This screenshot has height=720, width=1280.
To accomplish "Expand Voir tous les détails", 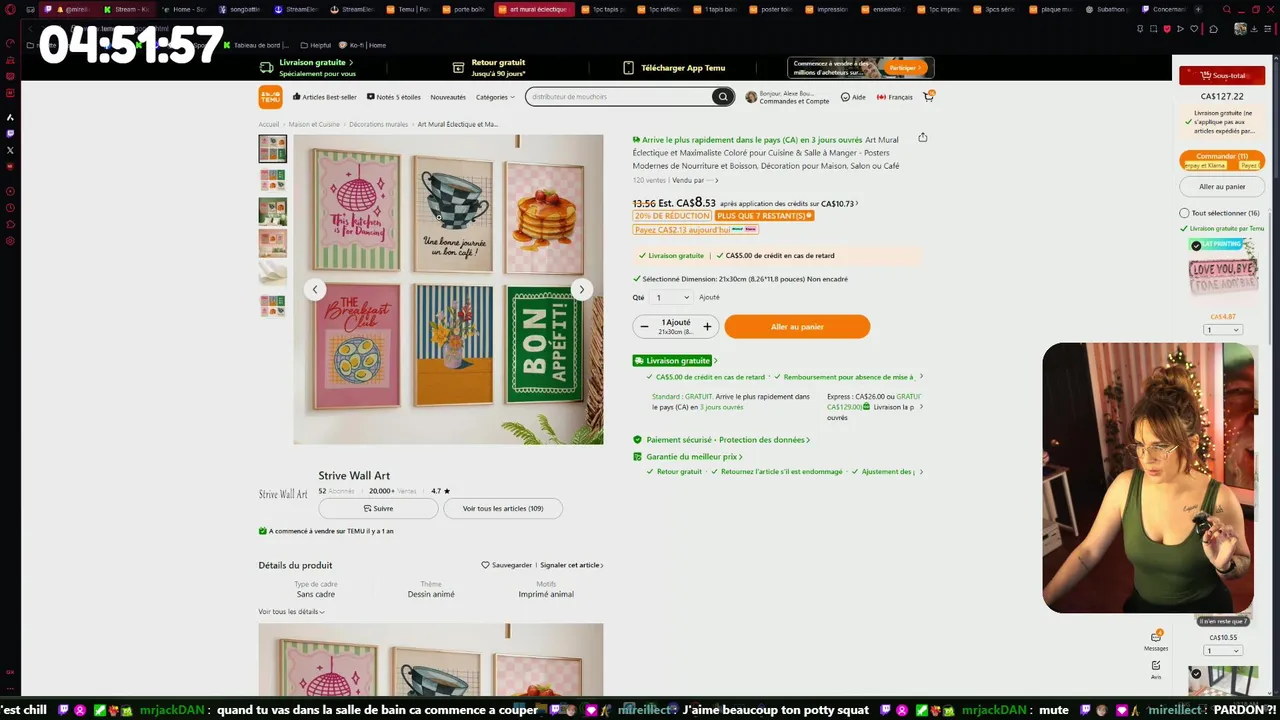I will pos(291,612).
